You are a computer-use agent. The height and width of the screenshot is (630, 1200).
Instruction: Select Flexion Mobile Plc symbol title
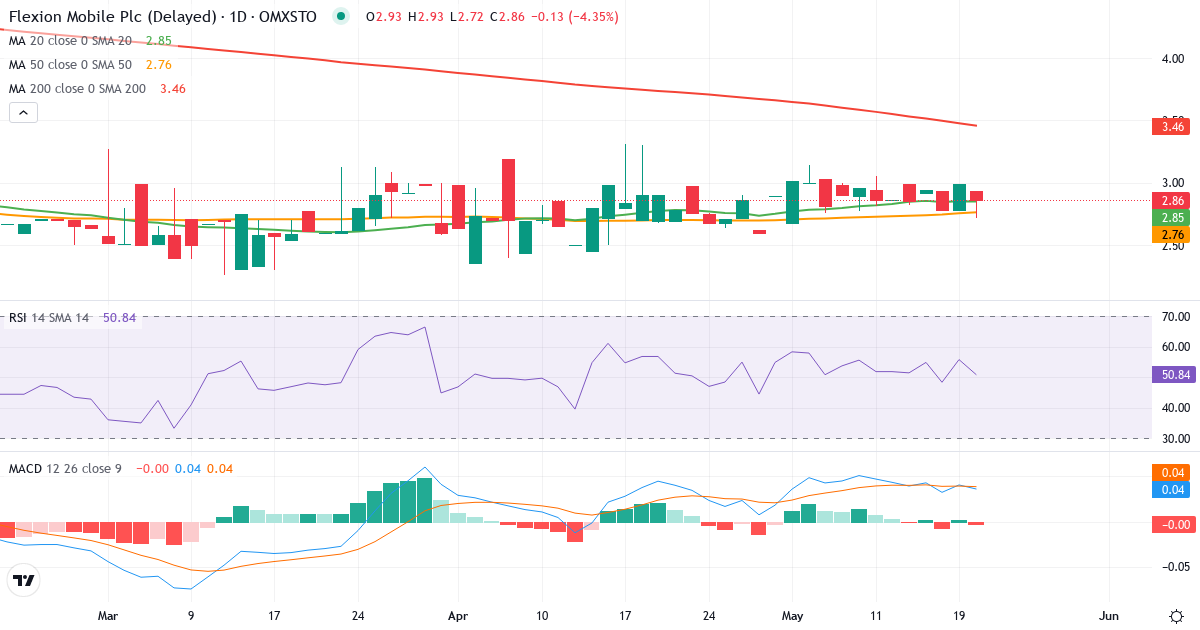pos(113,17)
